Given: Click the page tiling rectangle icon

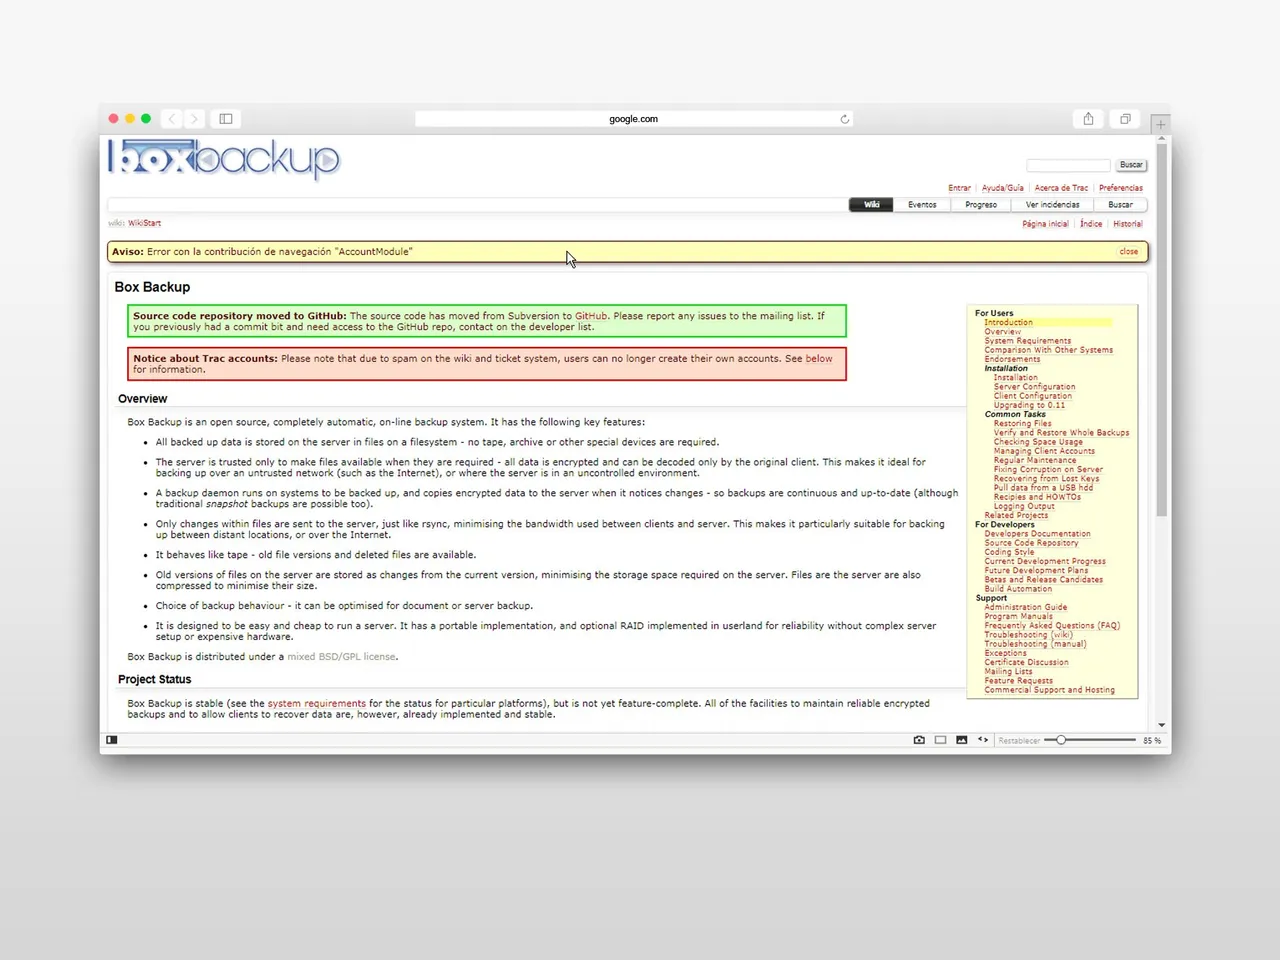Looking at the screenshot, I should click(940, 740).
